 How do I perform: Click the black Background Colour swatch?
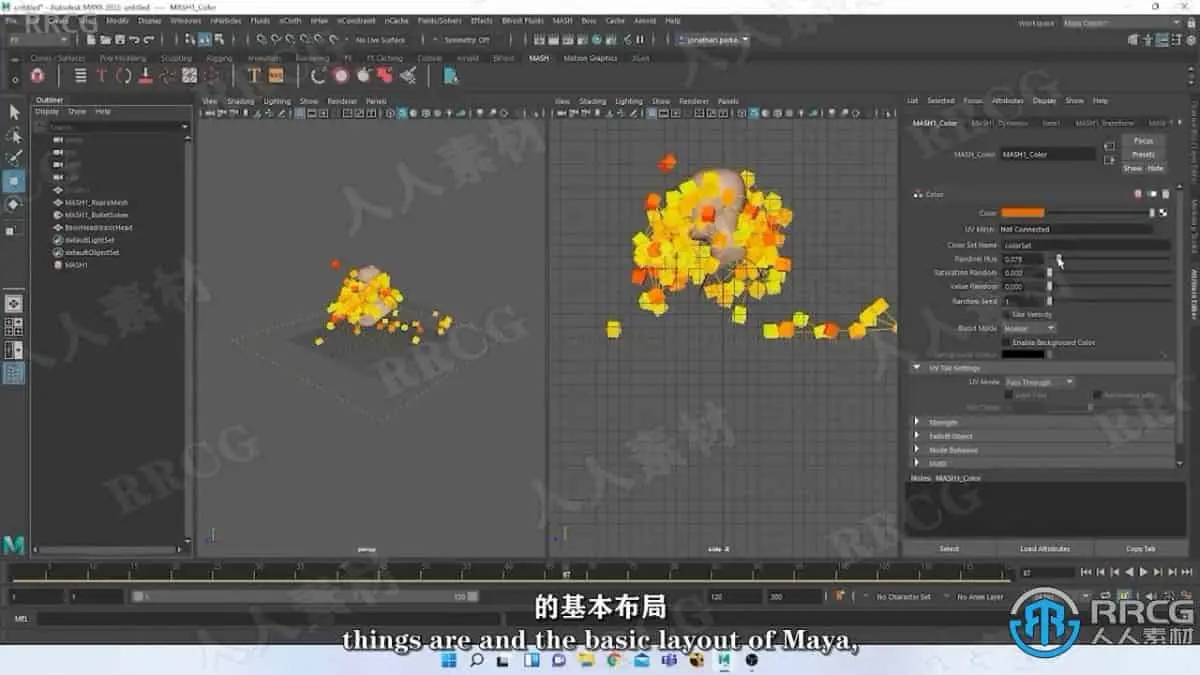[x=1023, y=354]
